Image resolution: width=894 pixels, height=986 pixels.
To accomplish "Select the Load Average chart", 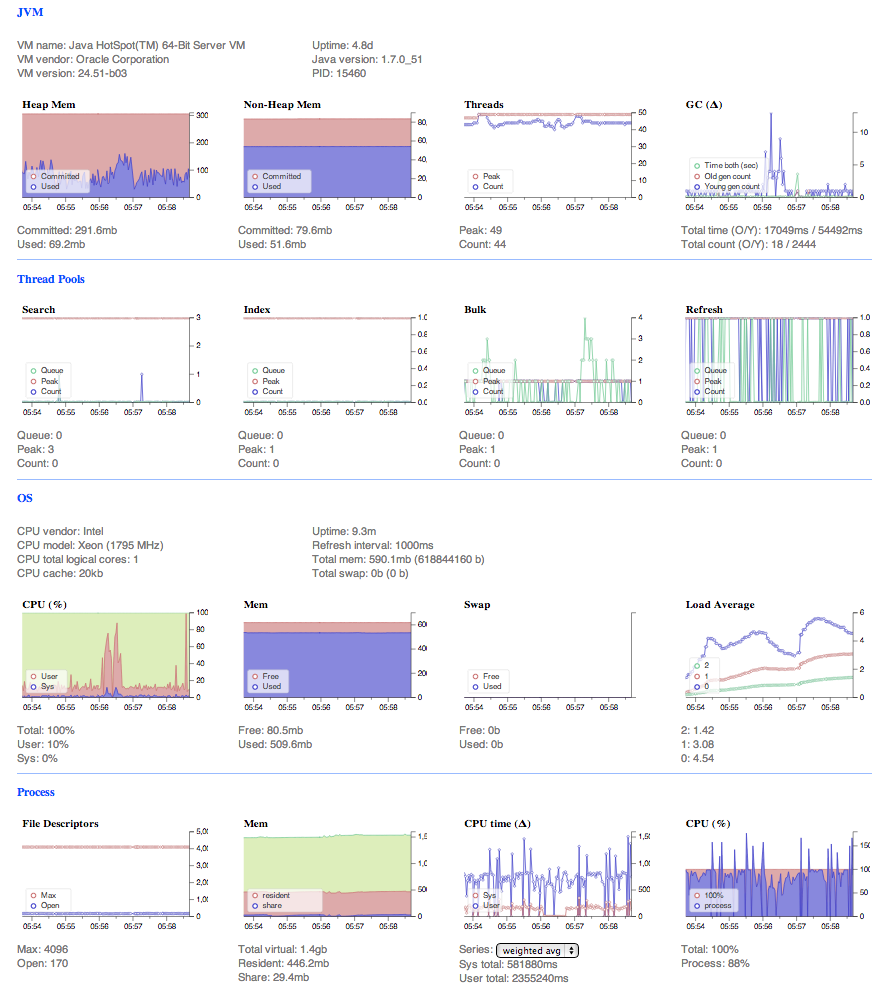I will click(770, 655).
